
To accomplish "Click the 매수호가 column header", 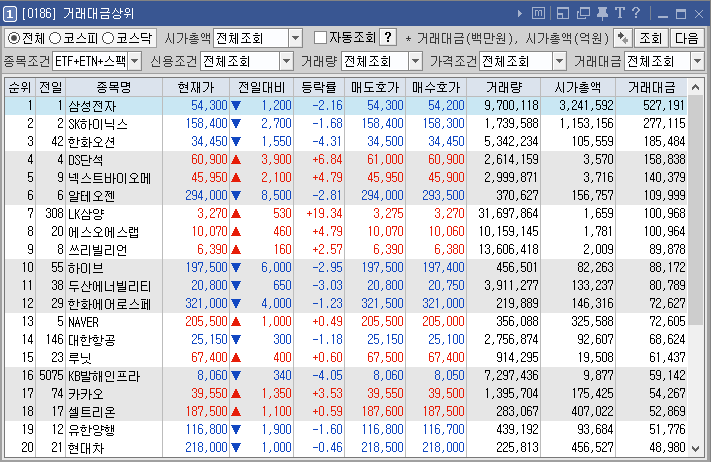I will 436,87.
